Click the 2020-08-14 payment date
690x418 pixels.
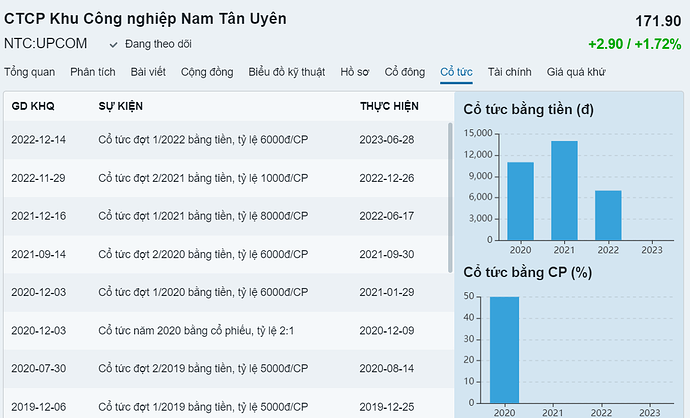point(387,368)
